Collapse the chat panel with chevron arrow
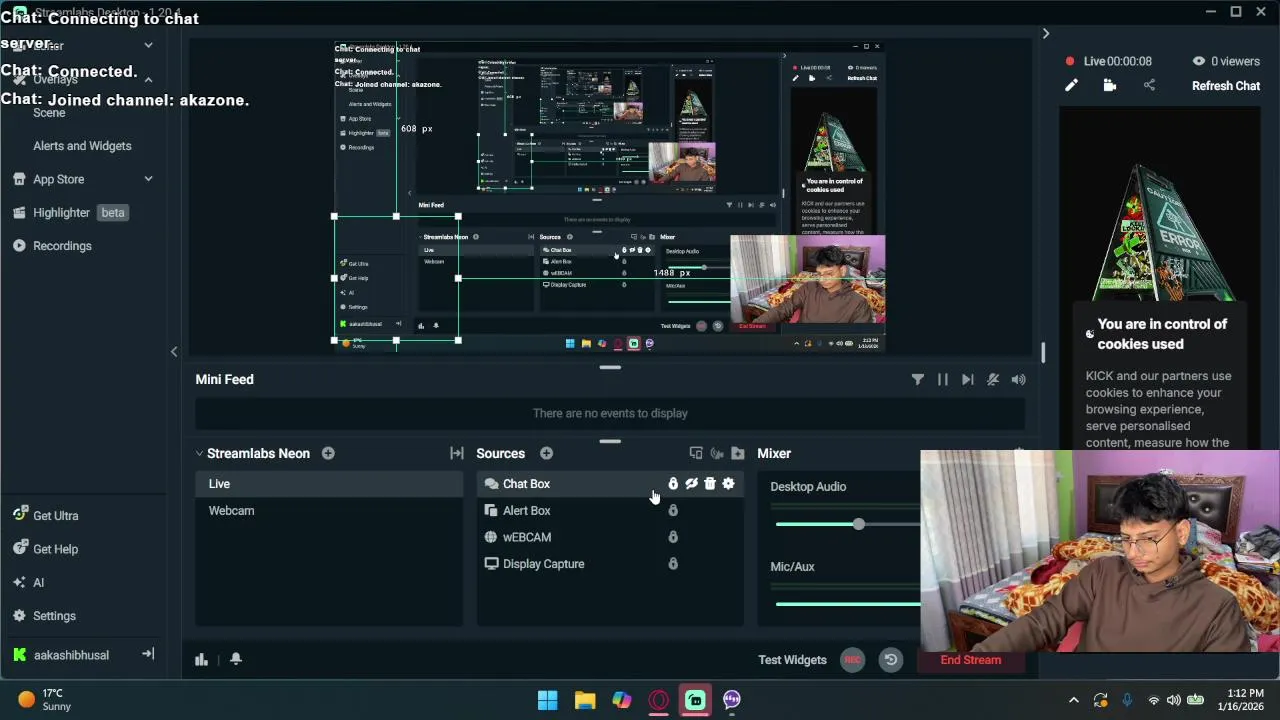 [x=1046, y=34]
